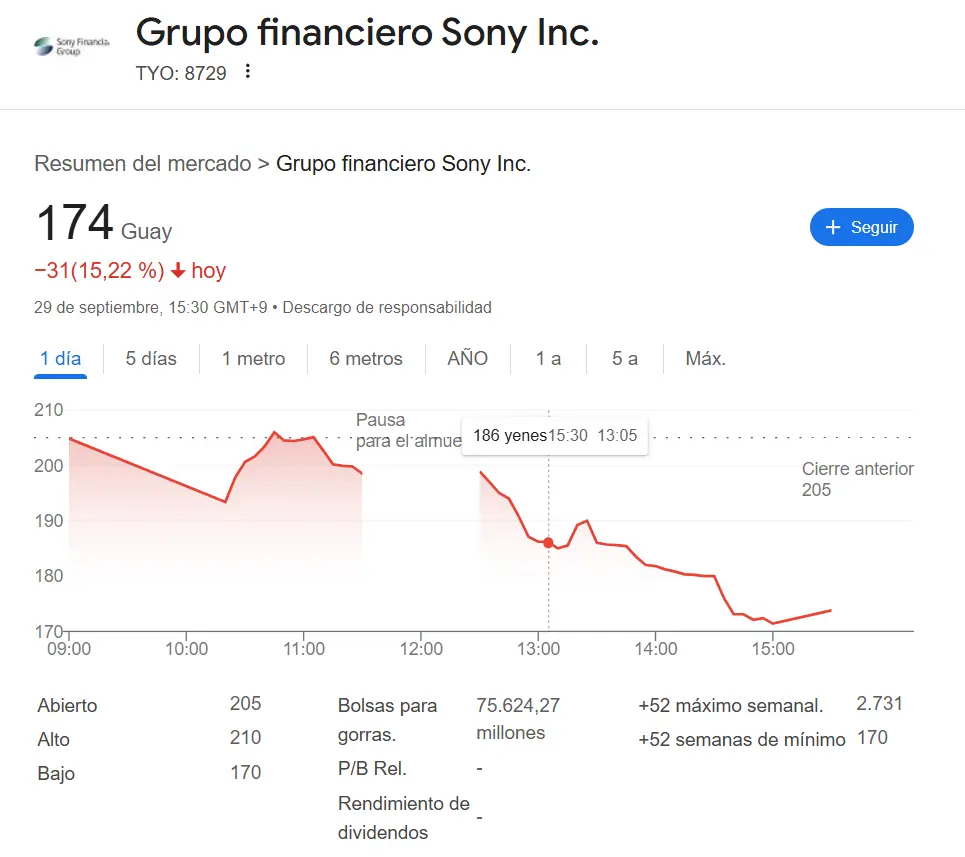The image size is (965, 857).
Task: Open the Máx. chart range
Action: click(705, 358)
